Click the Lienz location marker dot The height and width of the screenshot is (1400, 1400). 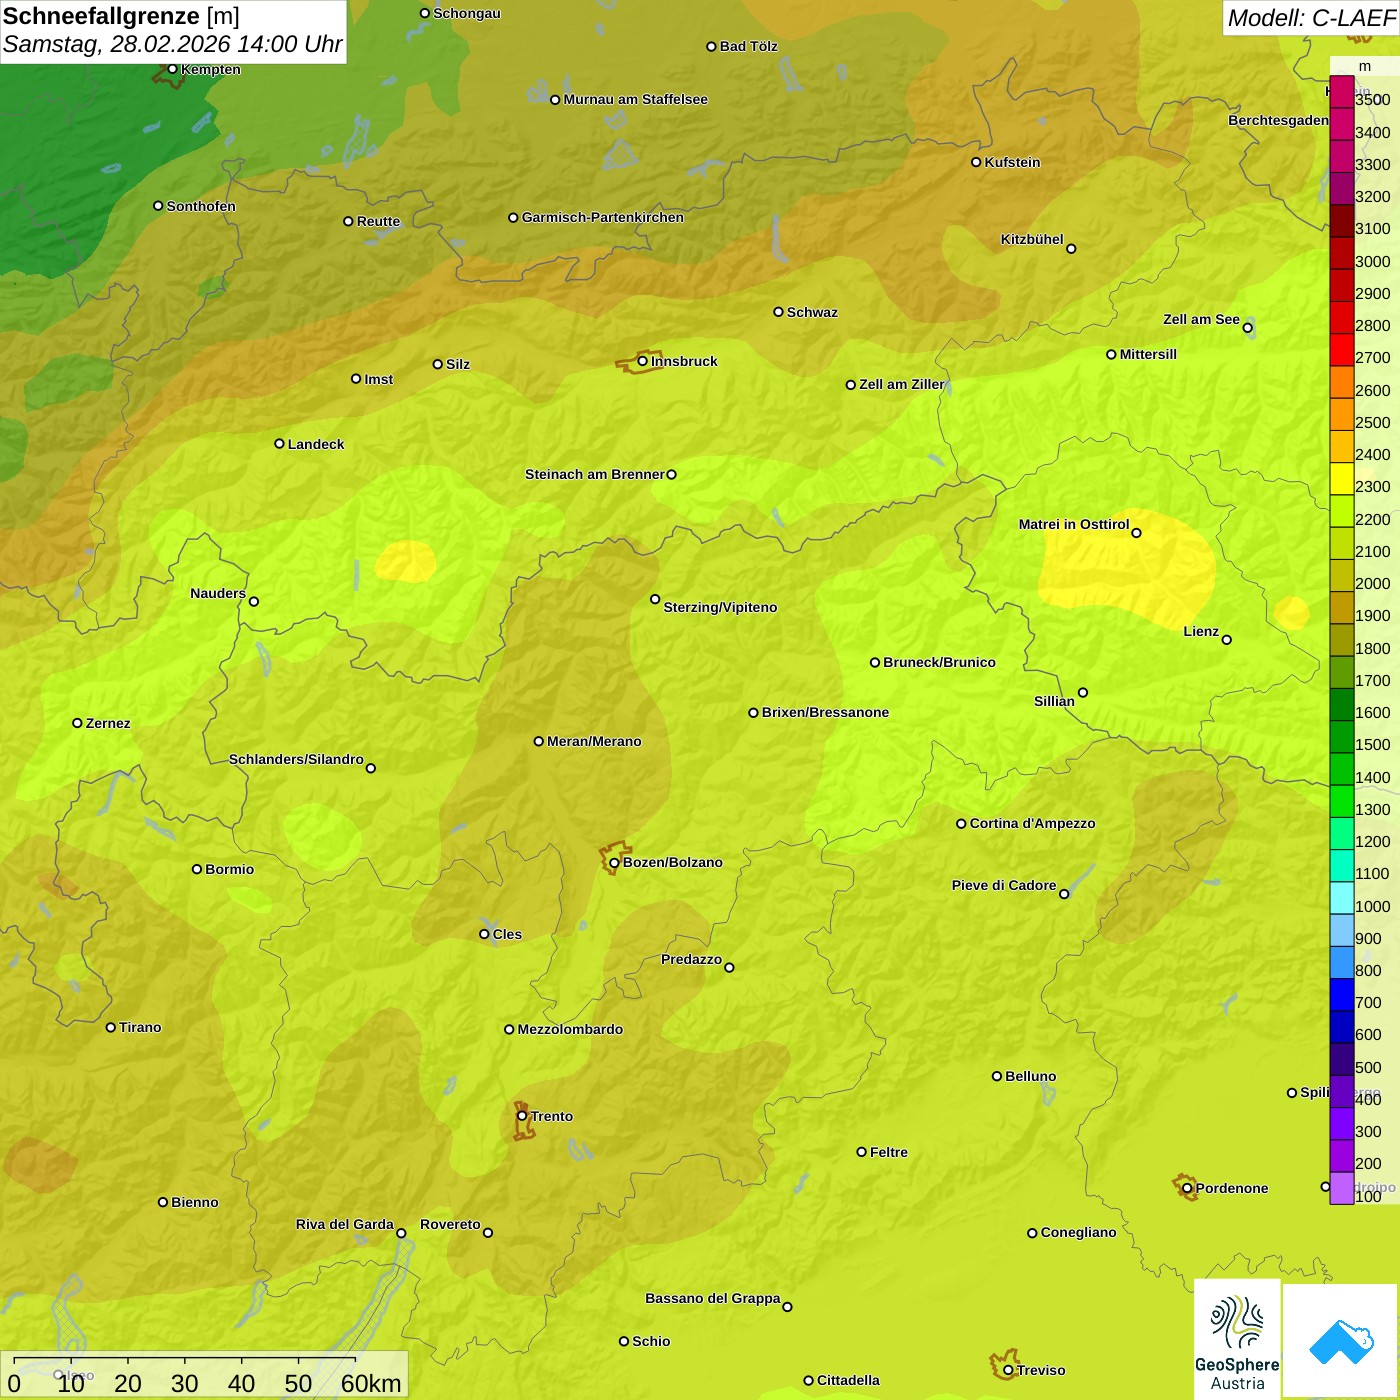coord(1227,640)
